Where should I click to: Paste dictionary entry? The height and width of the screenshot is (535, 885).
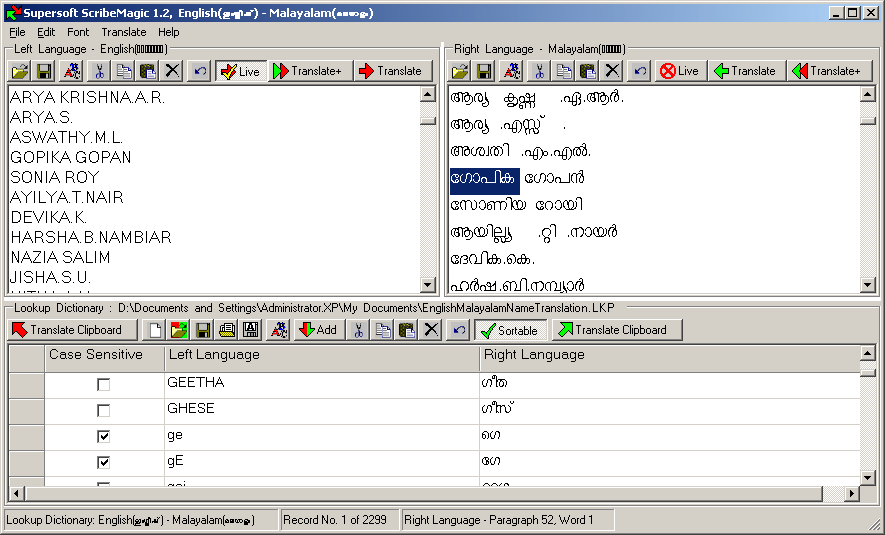pos(407,330)
